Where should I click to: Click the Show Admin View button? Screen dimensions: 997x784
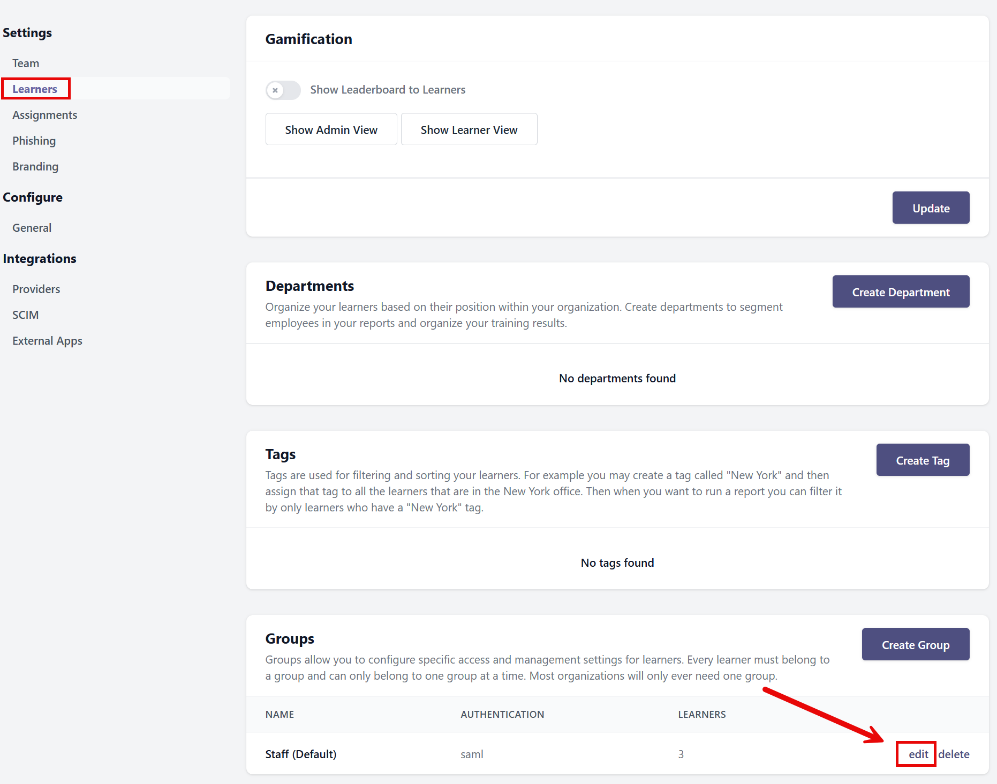(331, 130)
